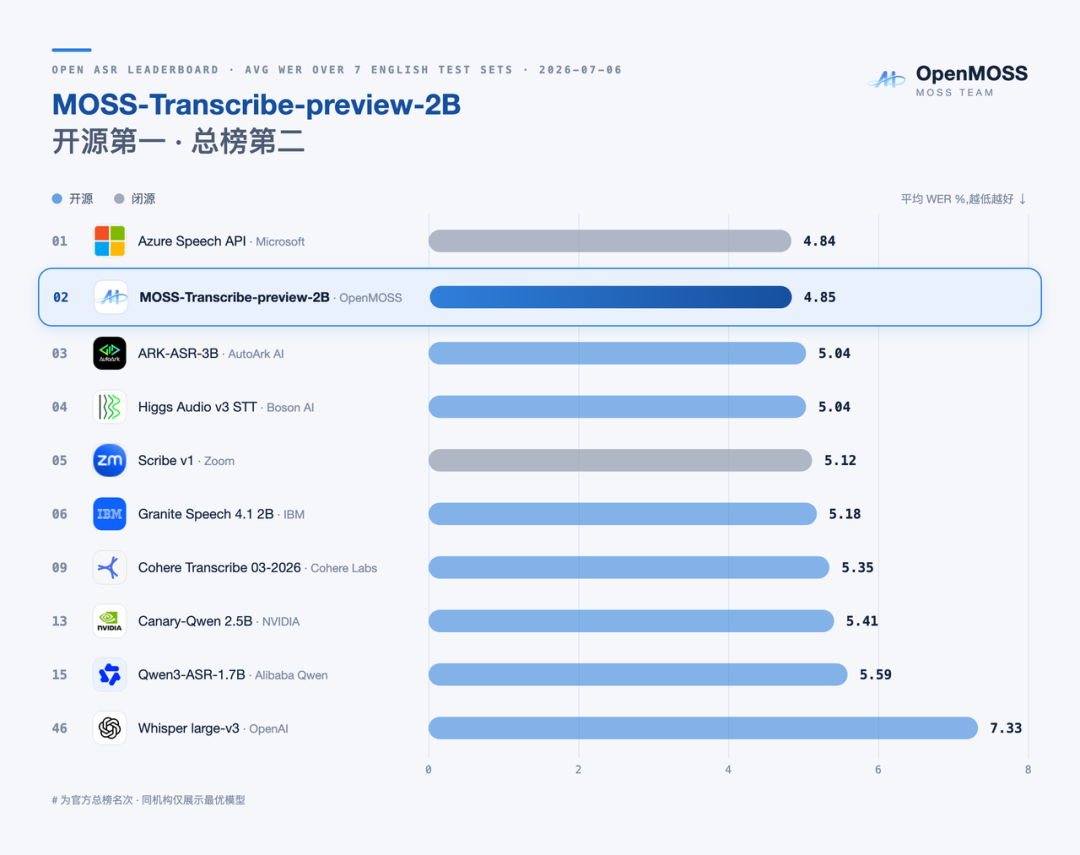Image resolution: width=1080 pixels, height=855 pixels.
Task: Click the value 7.33 for Whisper large-v3
Action: coord(1006,728)
